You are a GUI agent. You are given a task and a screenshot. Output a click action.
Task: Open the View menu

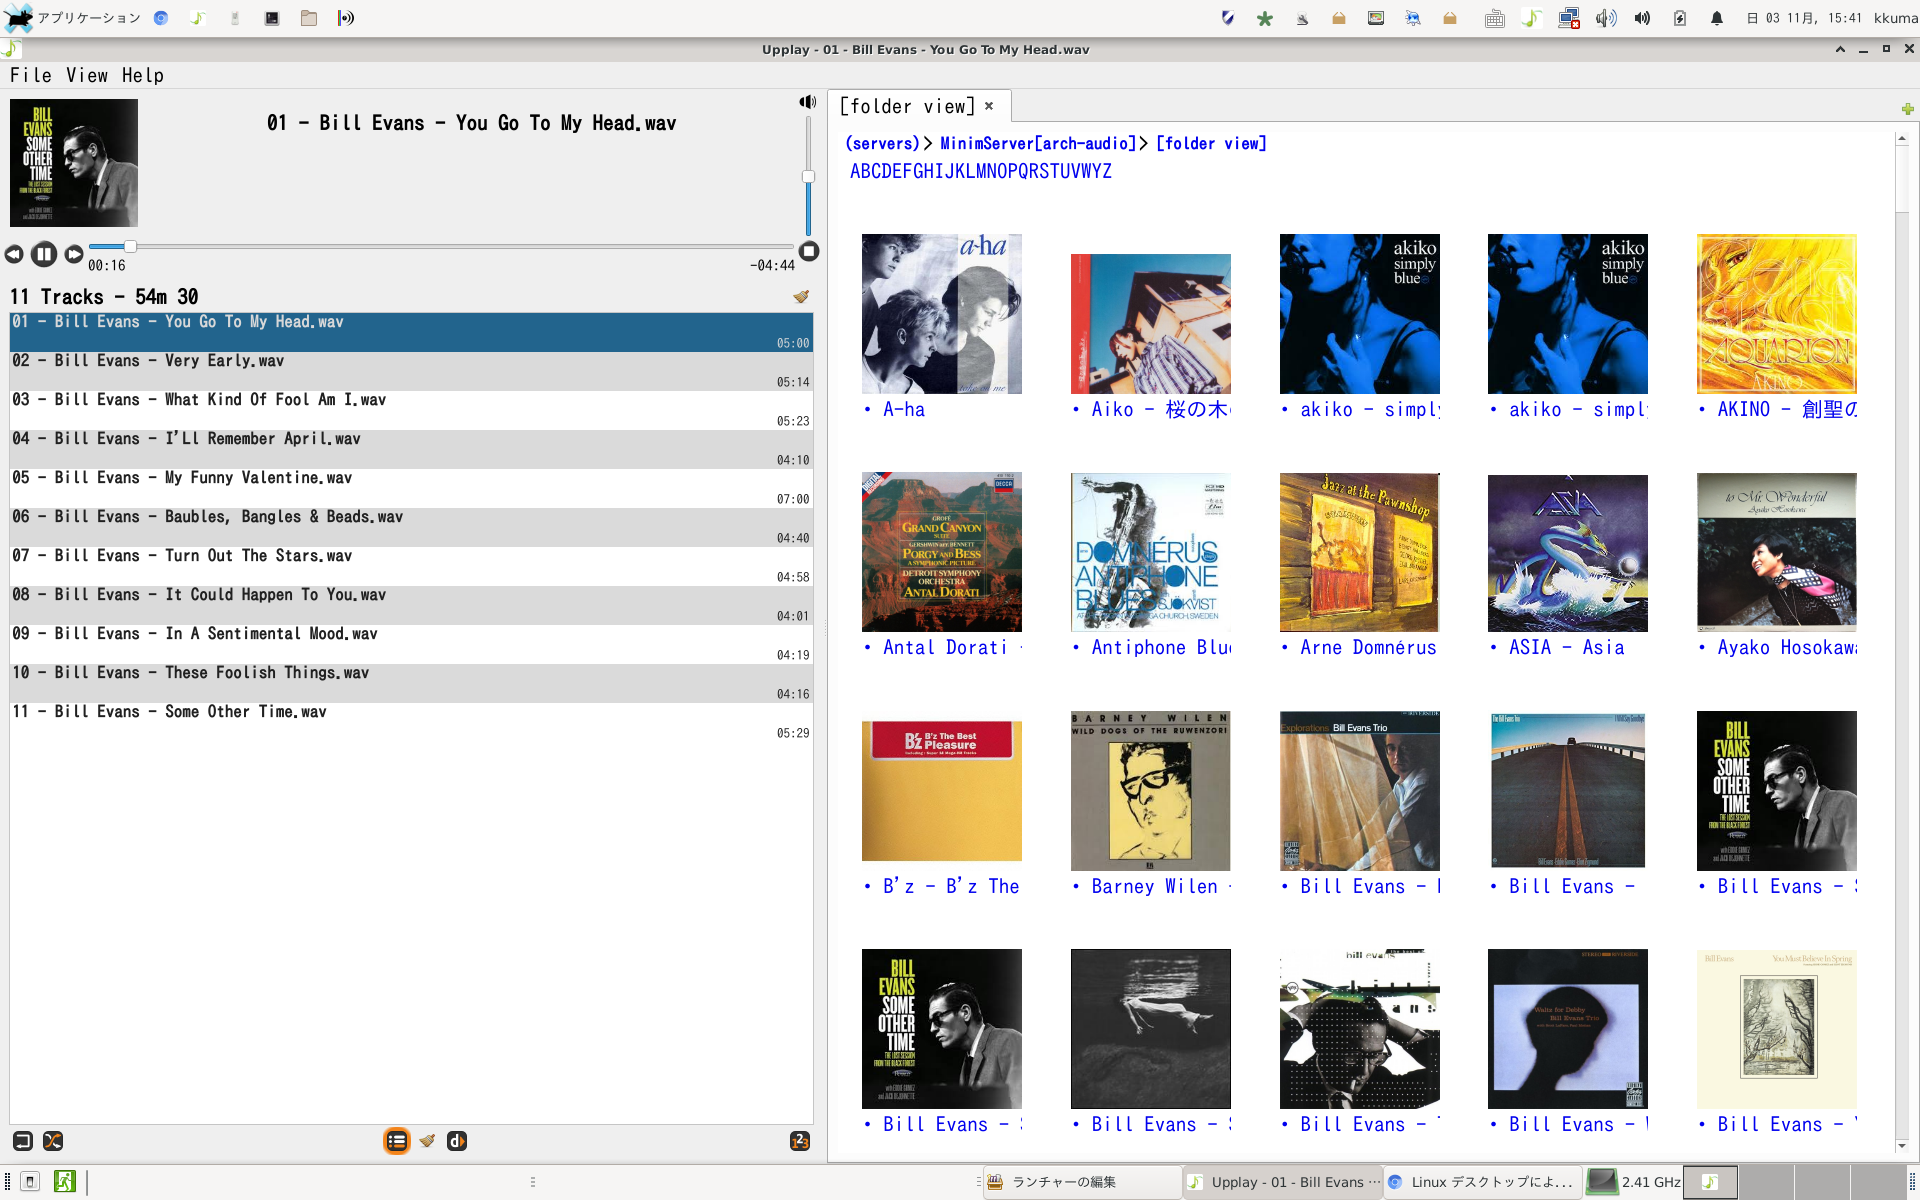pyautogui.click(x=87, y=75)
